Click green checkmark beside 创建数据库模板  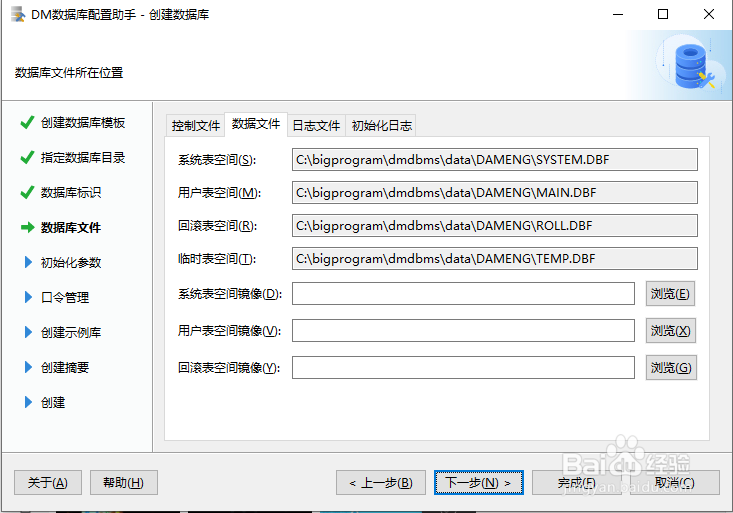pos(27,123)
